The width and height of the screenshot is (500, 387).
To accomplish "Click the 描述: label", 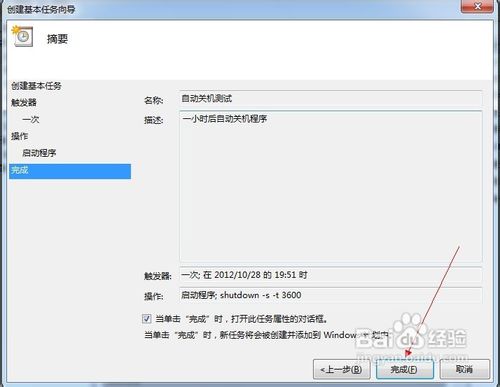I will pos(153,120).
